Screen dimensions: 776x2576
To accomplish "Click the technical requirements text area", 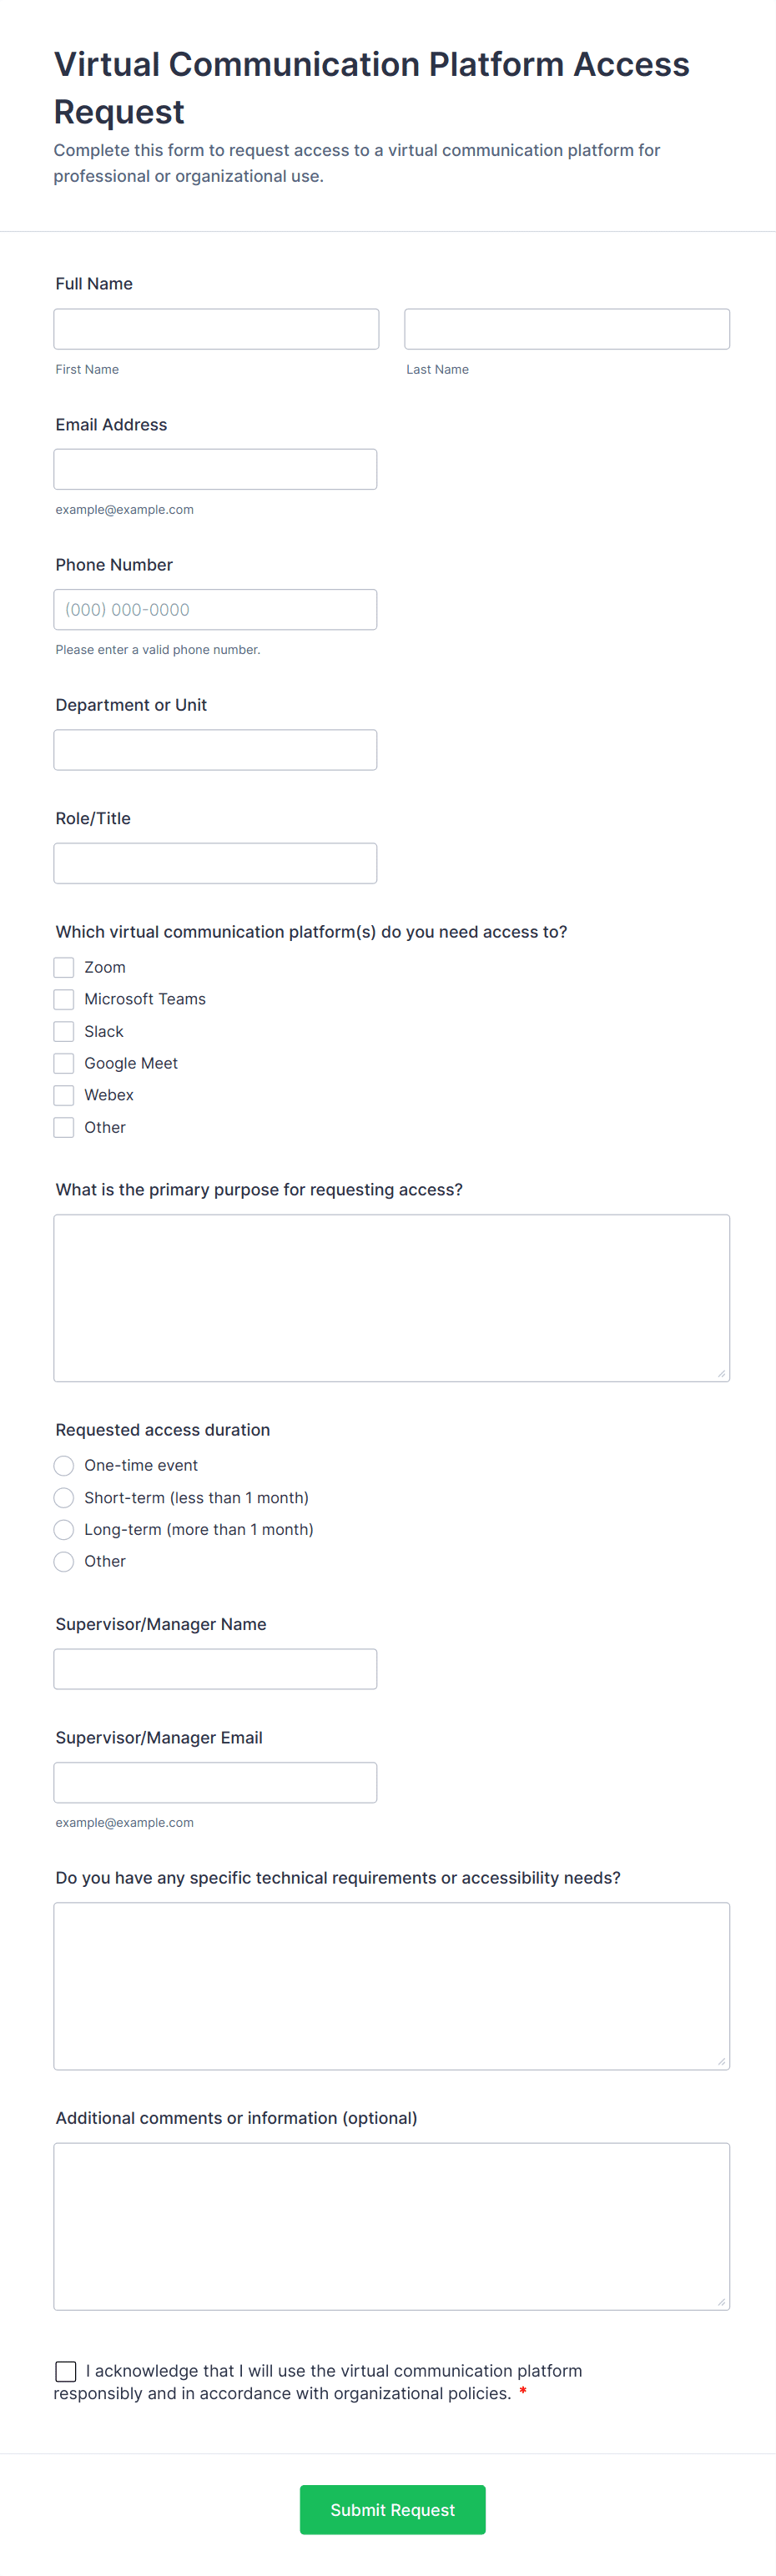I will (391, 1985).
